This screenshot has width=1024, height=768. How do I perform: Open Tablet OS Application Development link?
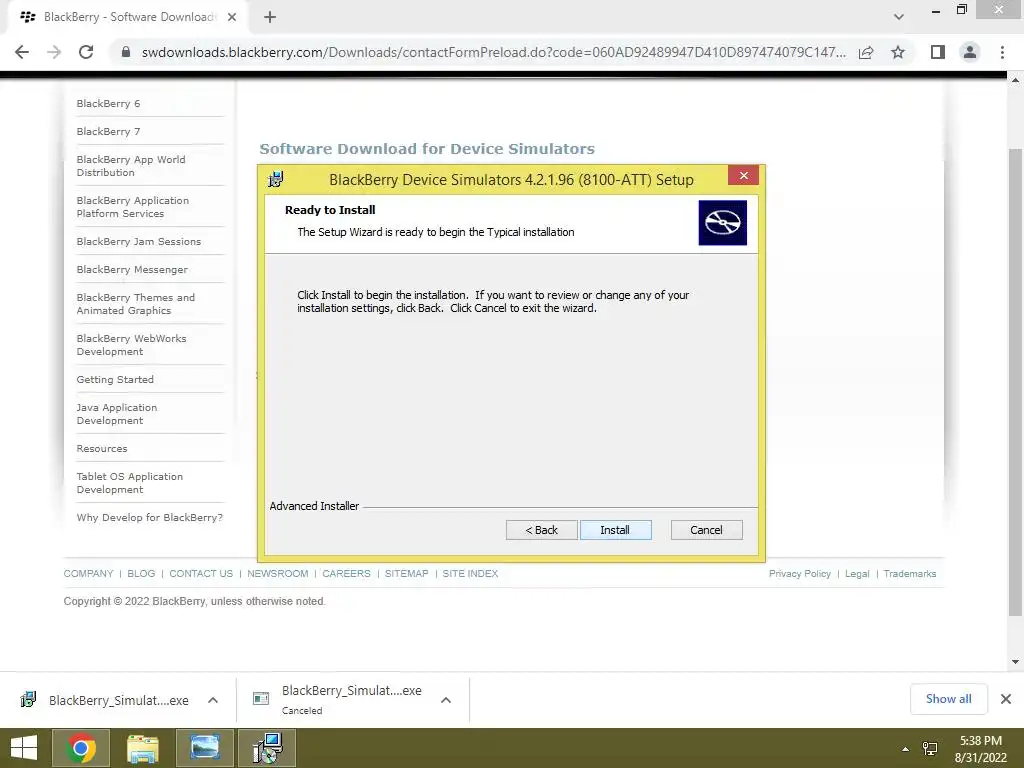130,483
